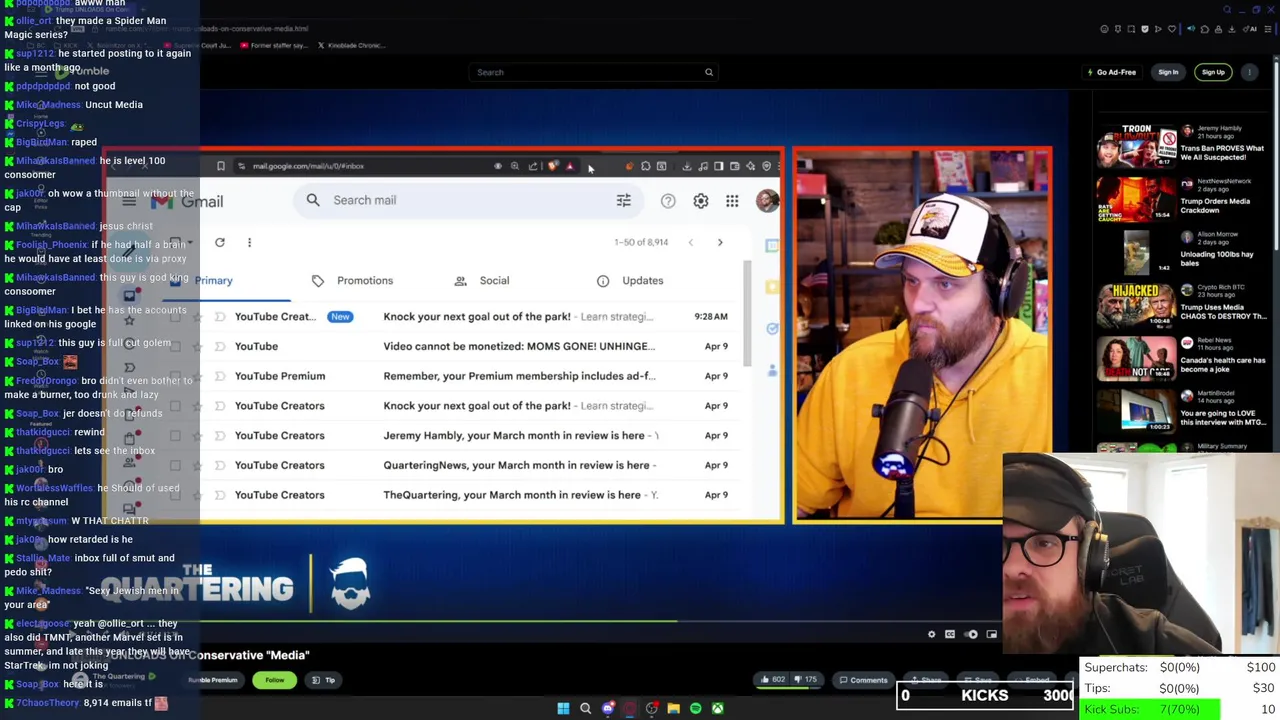Like the Rumble video with the thumbs up
This screenshot has width=1280, height=720.
773,680
